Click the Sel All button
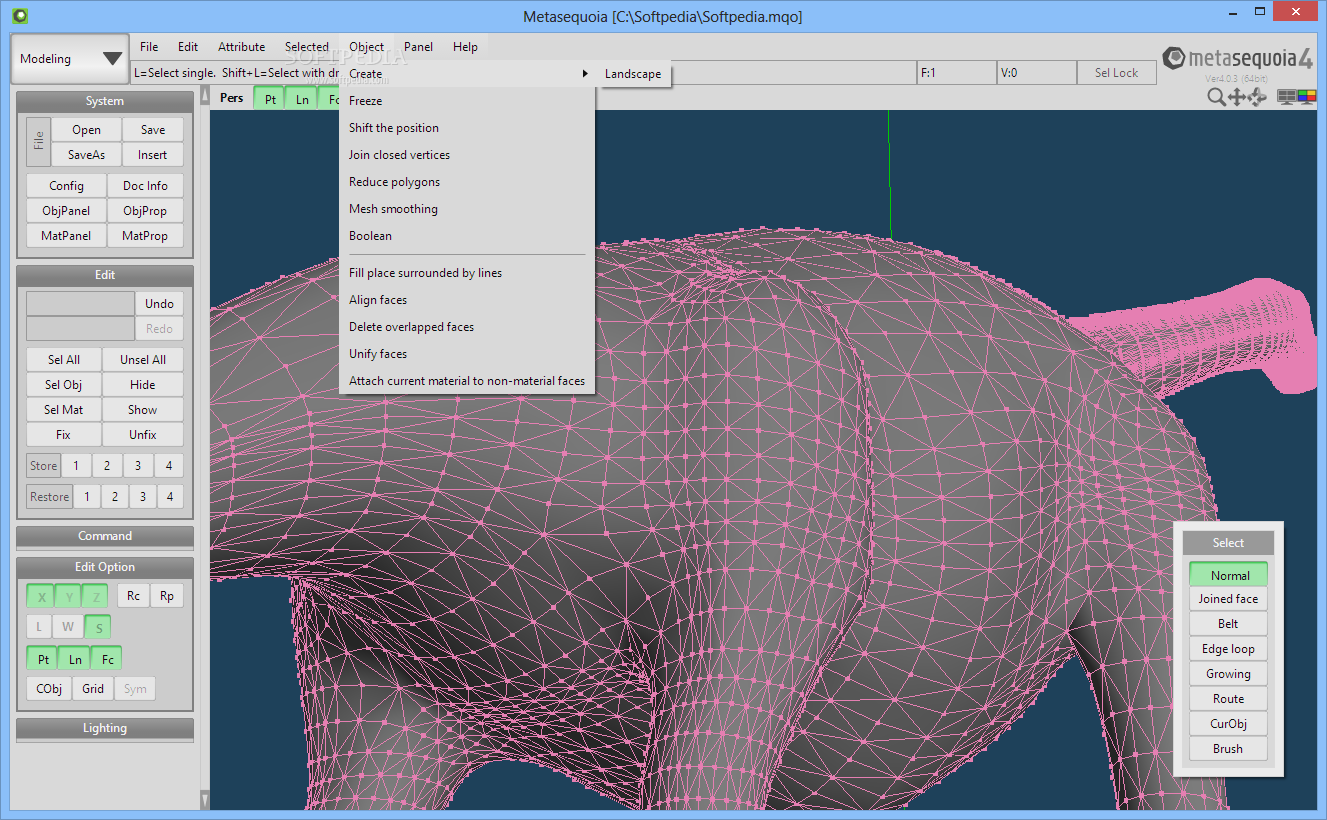Screen dimensions: 1327x820 (x=63, y=360)
